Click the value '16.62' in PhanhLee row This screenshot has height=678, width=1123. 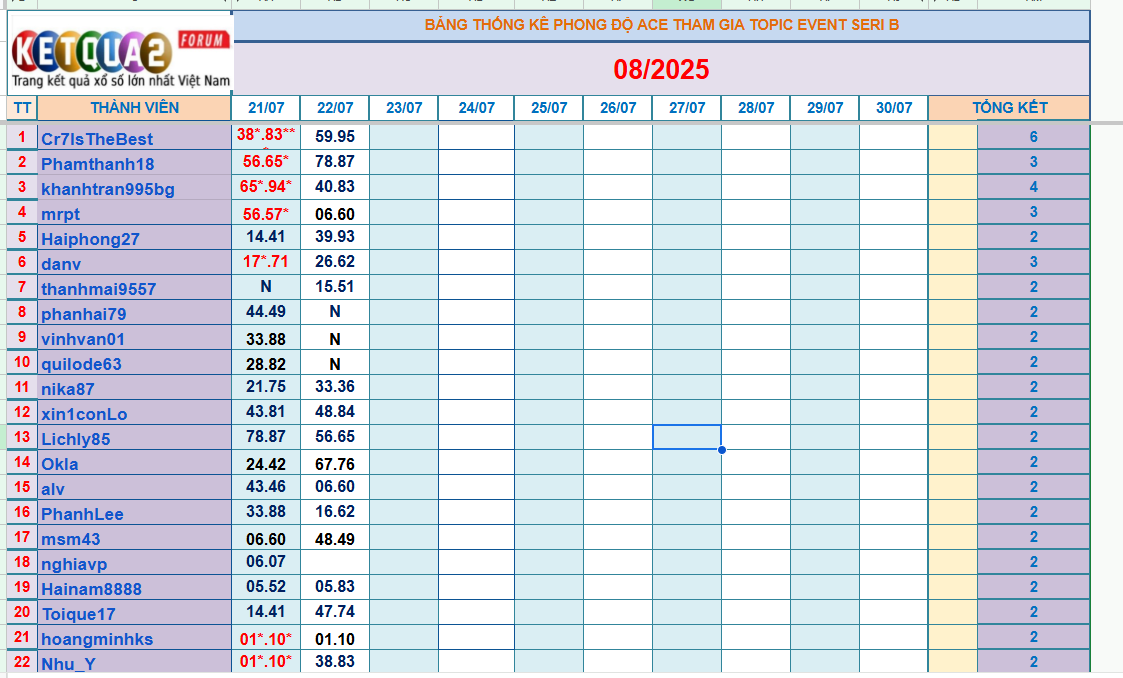[334, 512]
